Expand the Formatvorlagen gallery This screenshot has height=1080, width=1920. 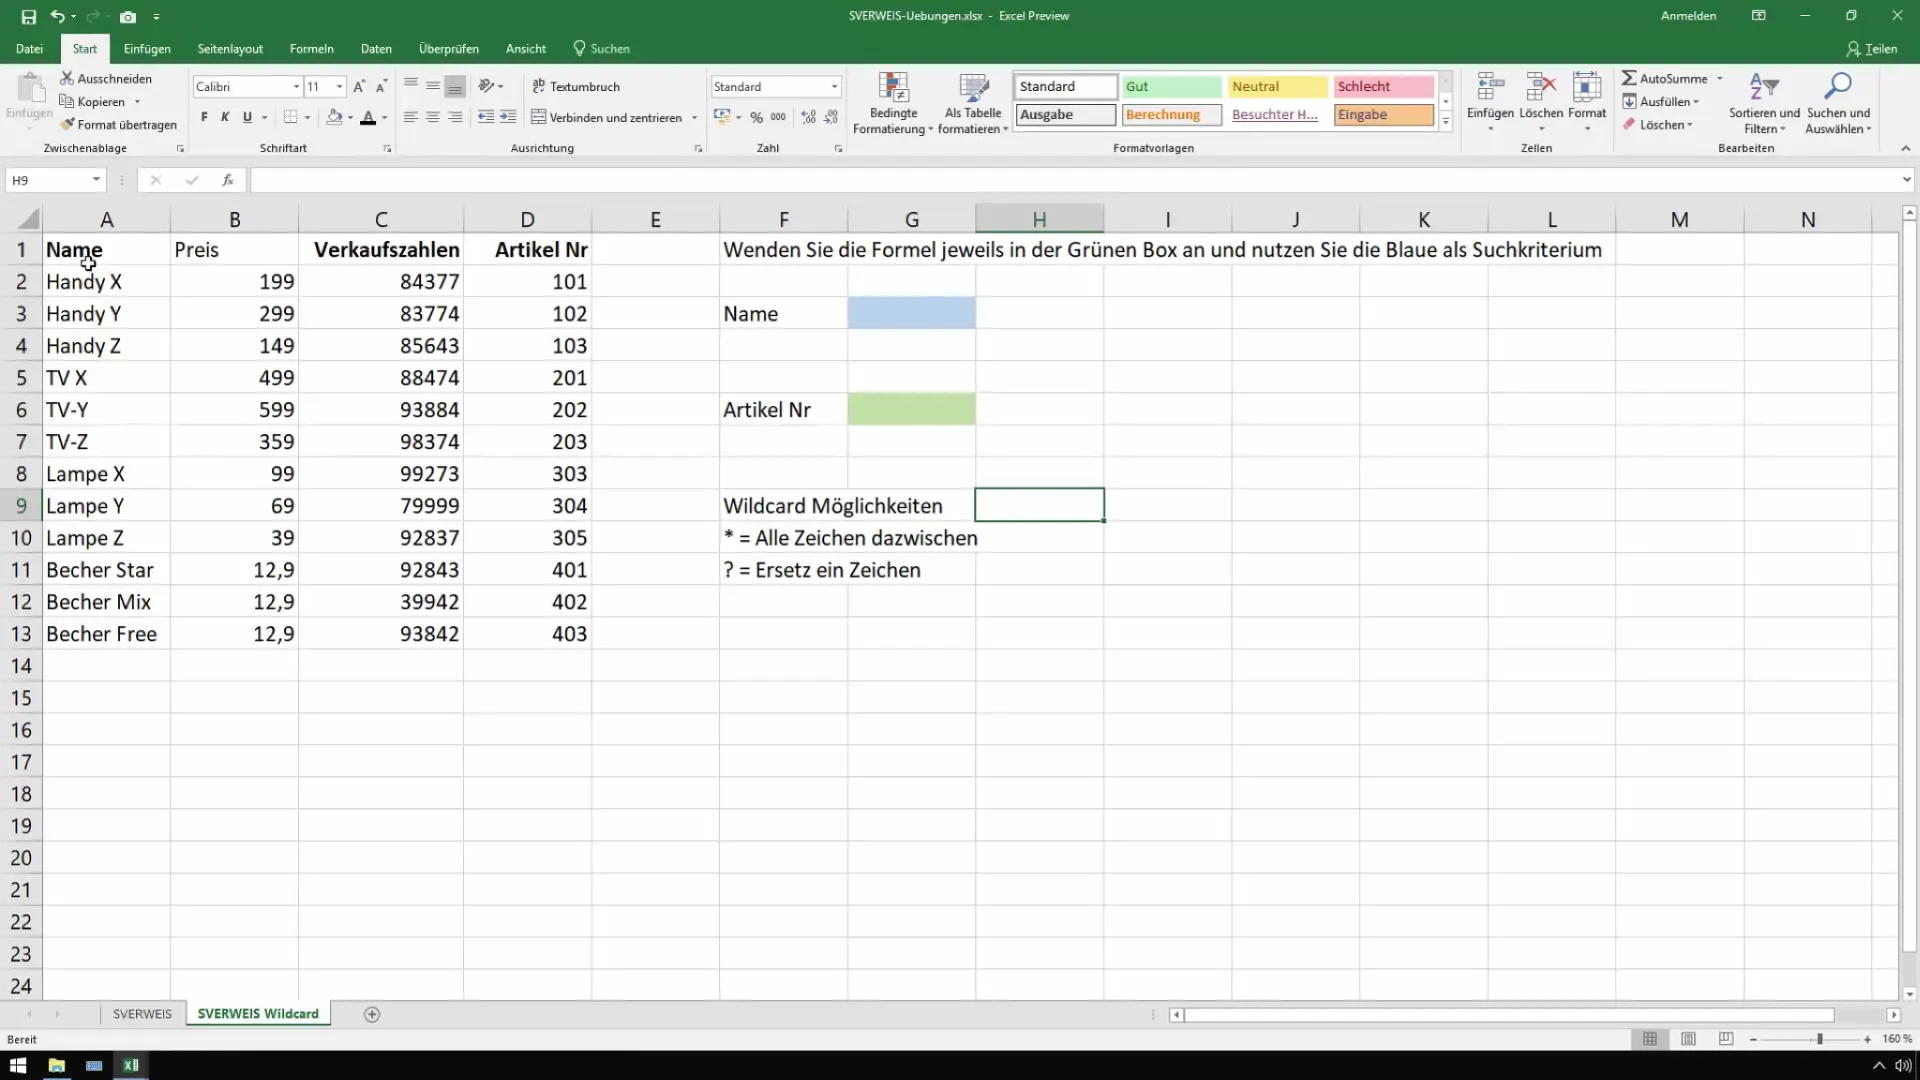[1445, 121]
